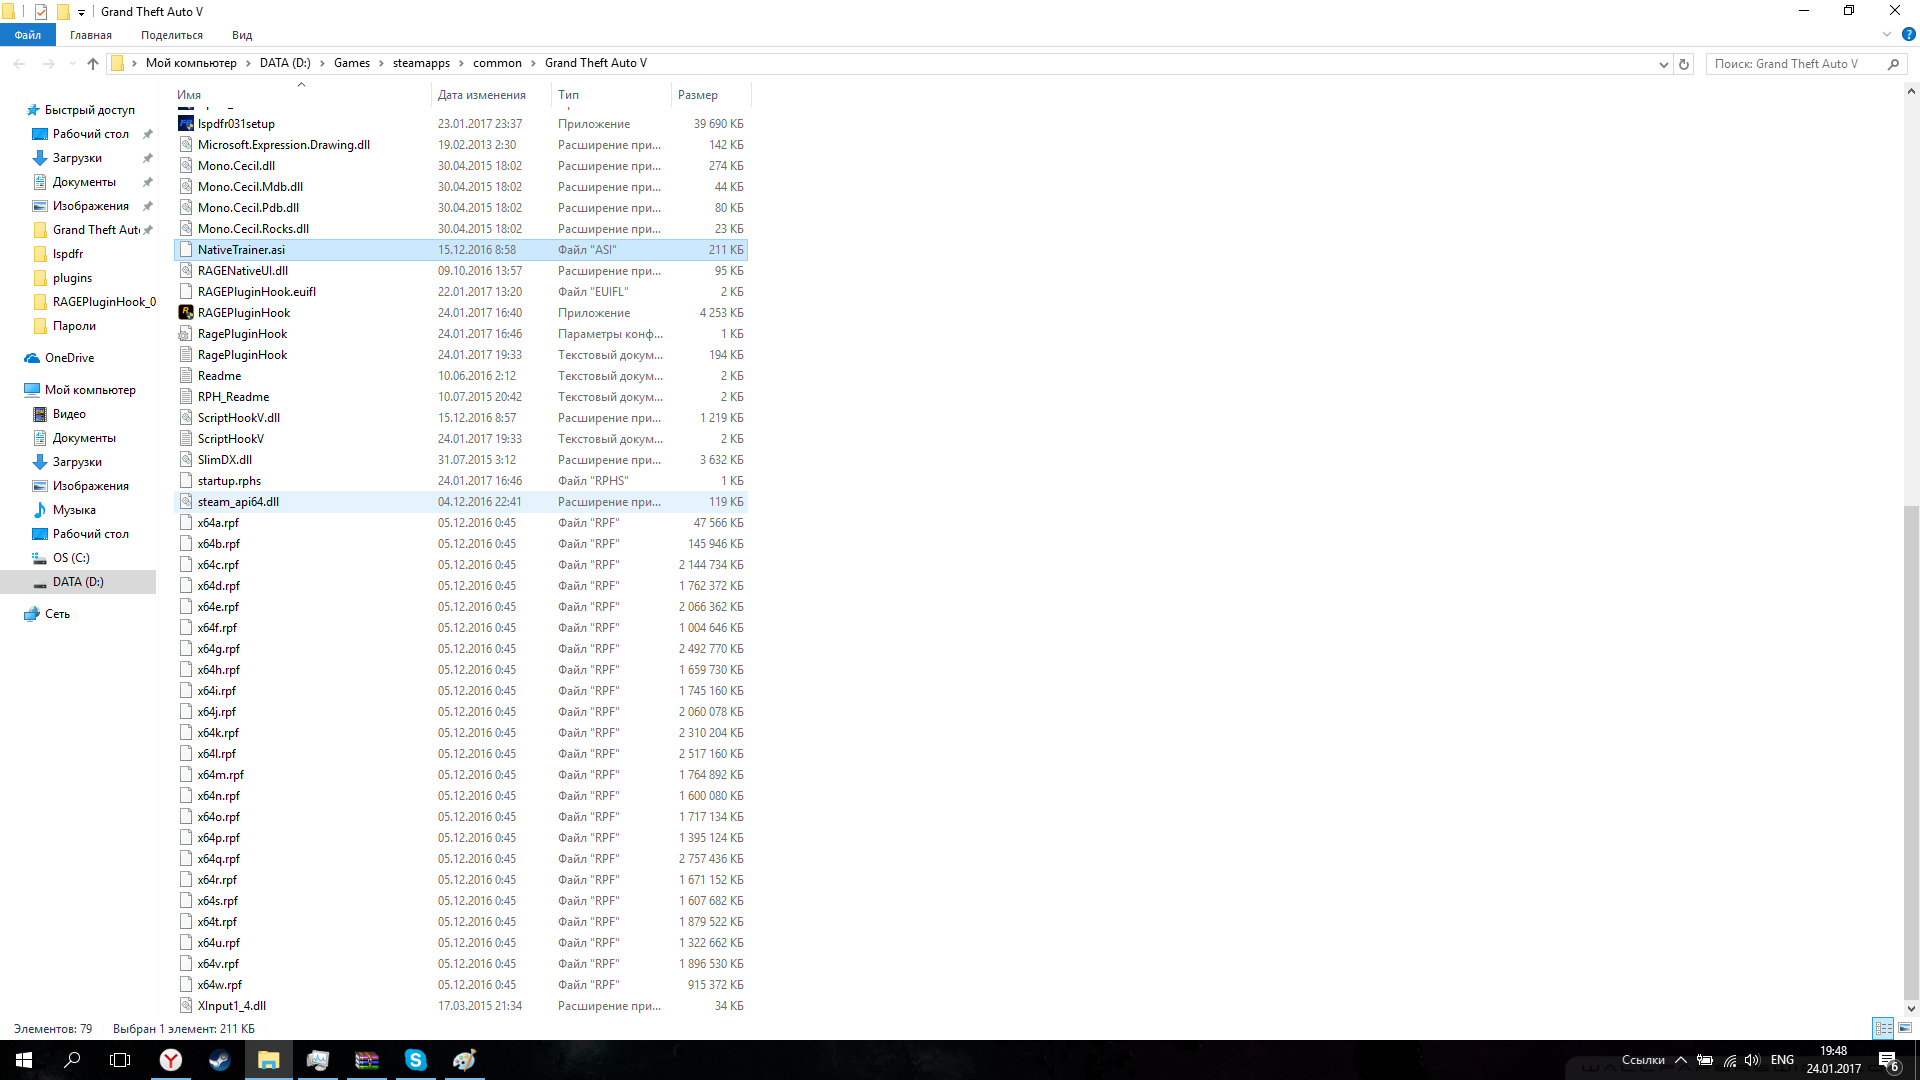The width and height of the screenshot is (1920, 1080).
Task: Open the Help question mark icon
Action: pos(1908,34)
